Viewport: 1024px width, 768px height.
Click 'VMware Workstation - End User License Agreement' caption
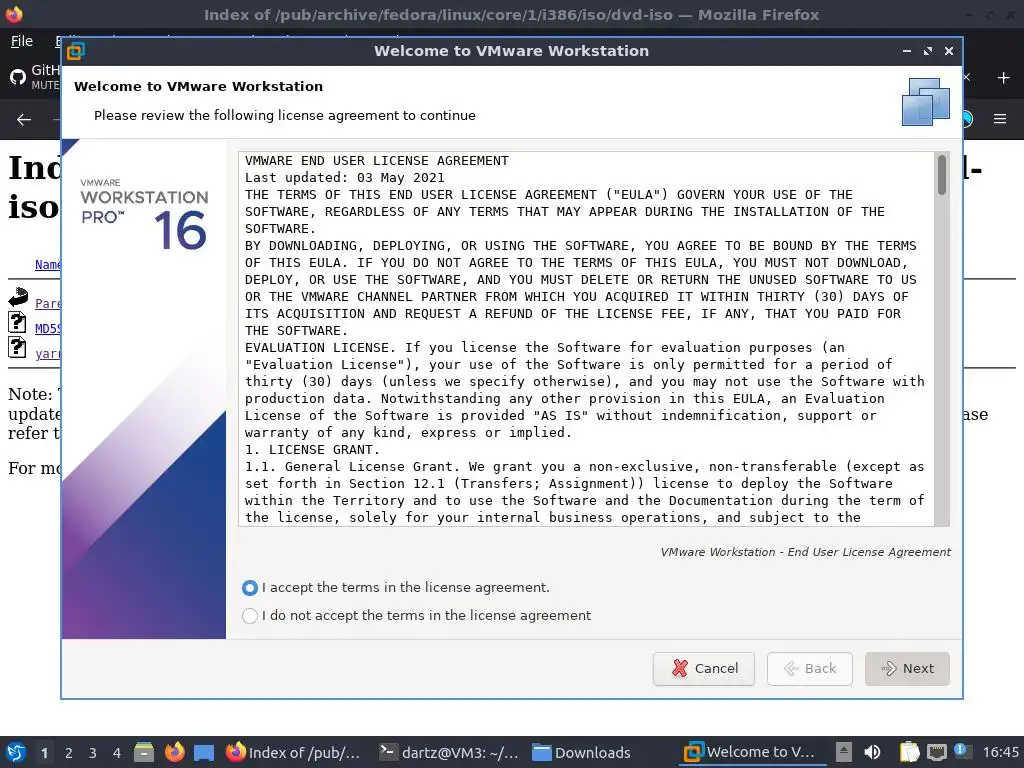[805, 552]
